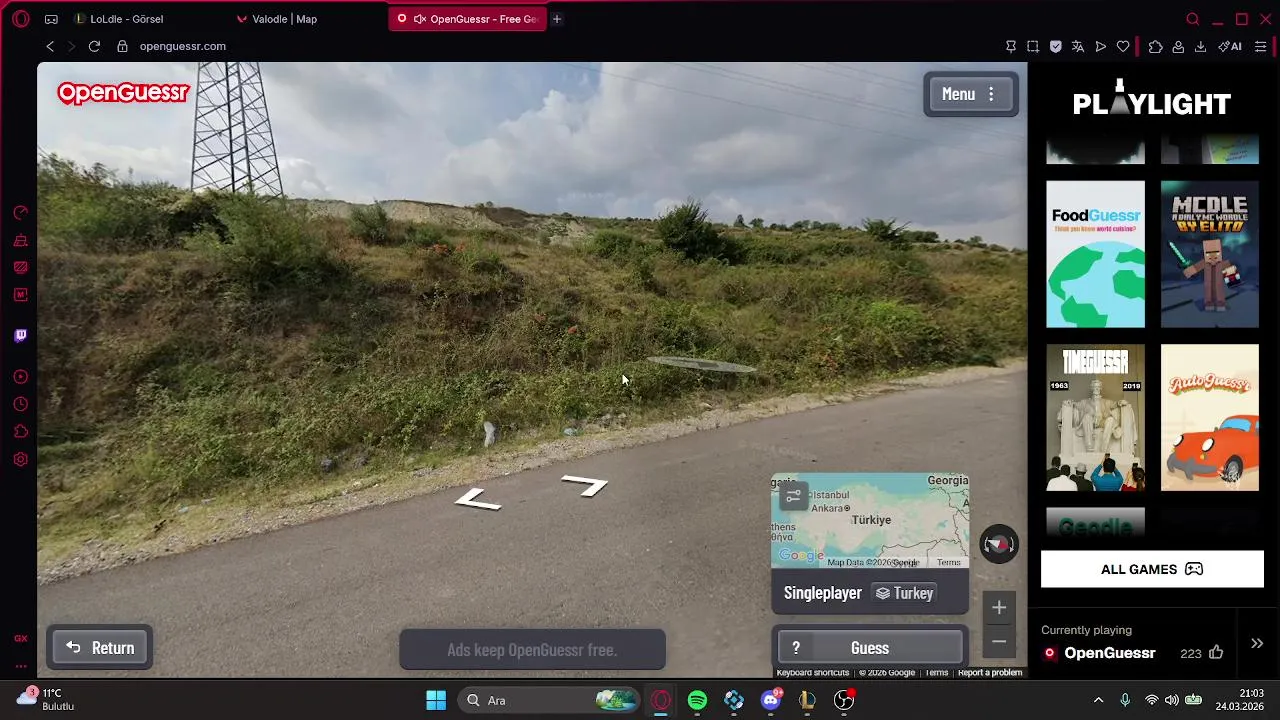This screenshot has width=1280, height=720.
Task: Open the player send-arrow icon
Action: tap(1100, 46)
